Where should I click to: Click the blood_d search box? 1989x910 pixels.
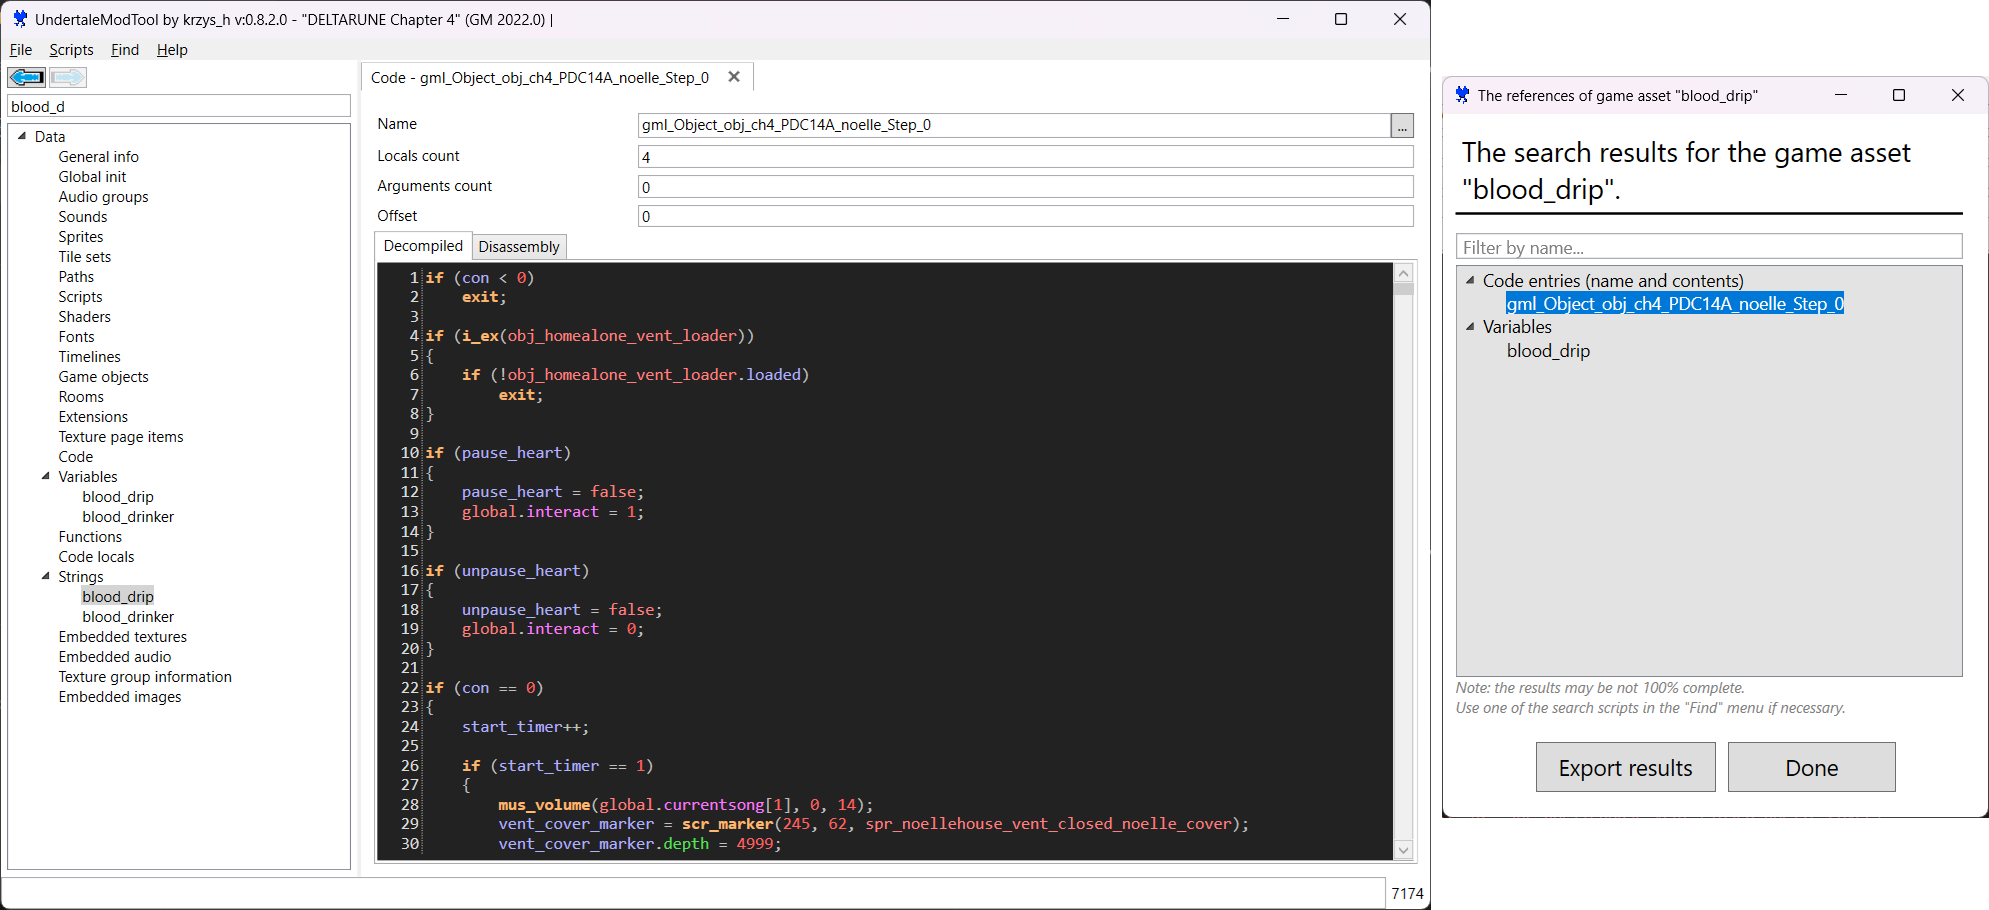coord(179,106)
